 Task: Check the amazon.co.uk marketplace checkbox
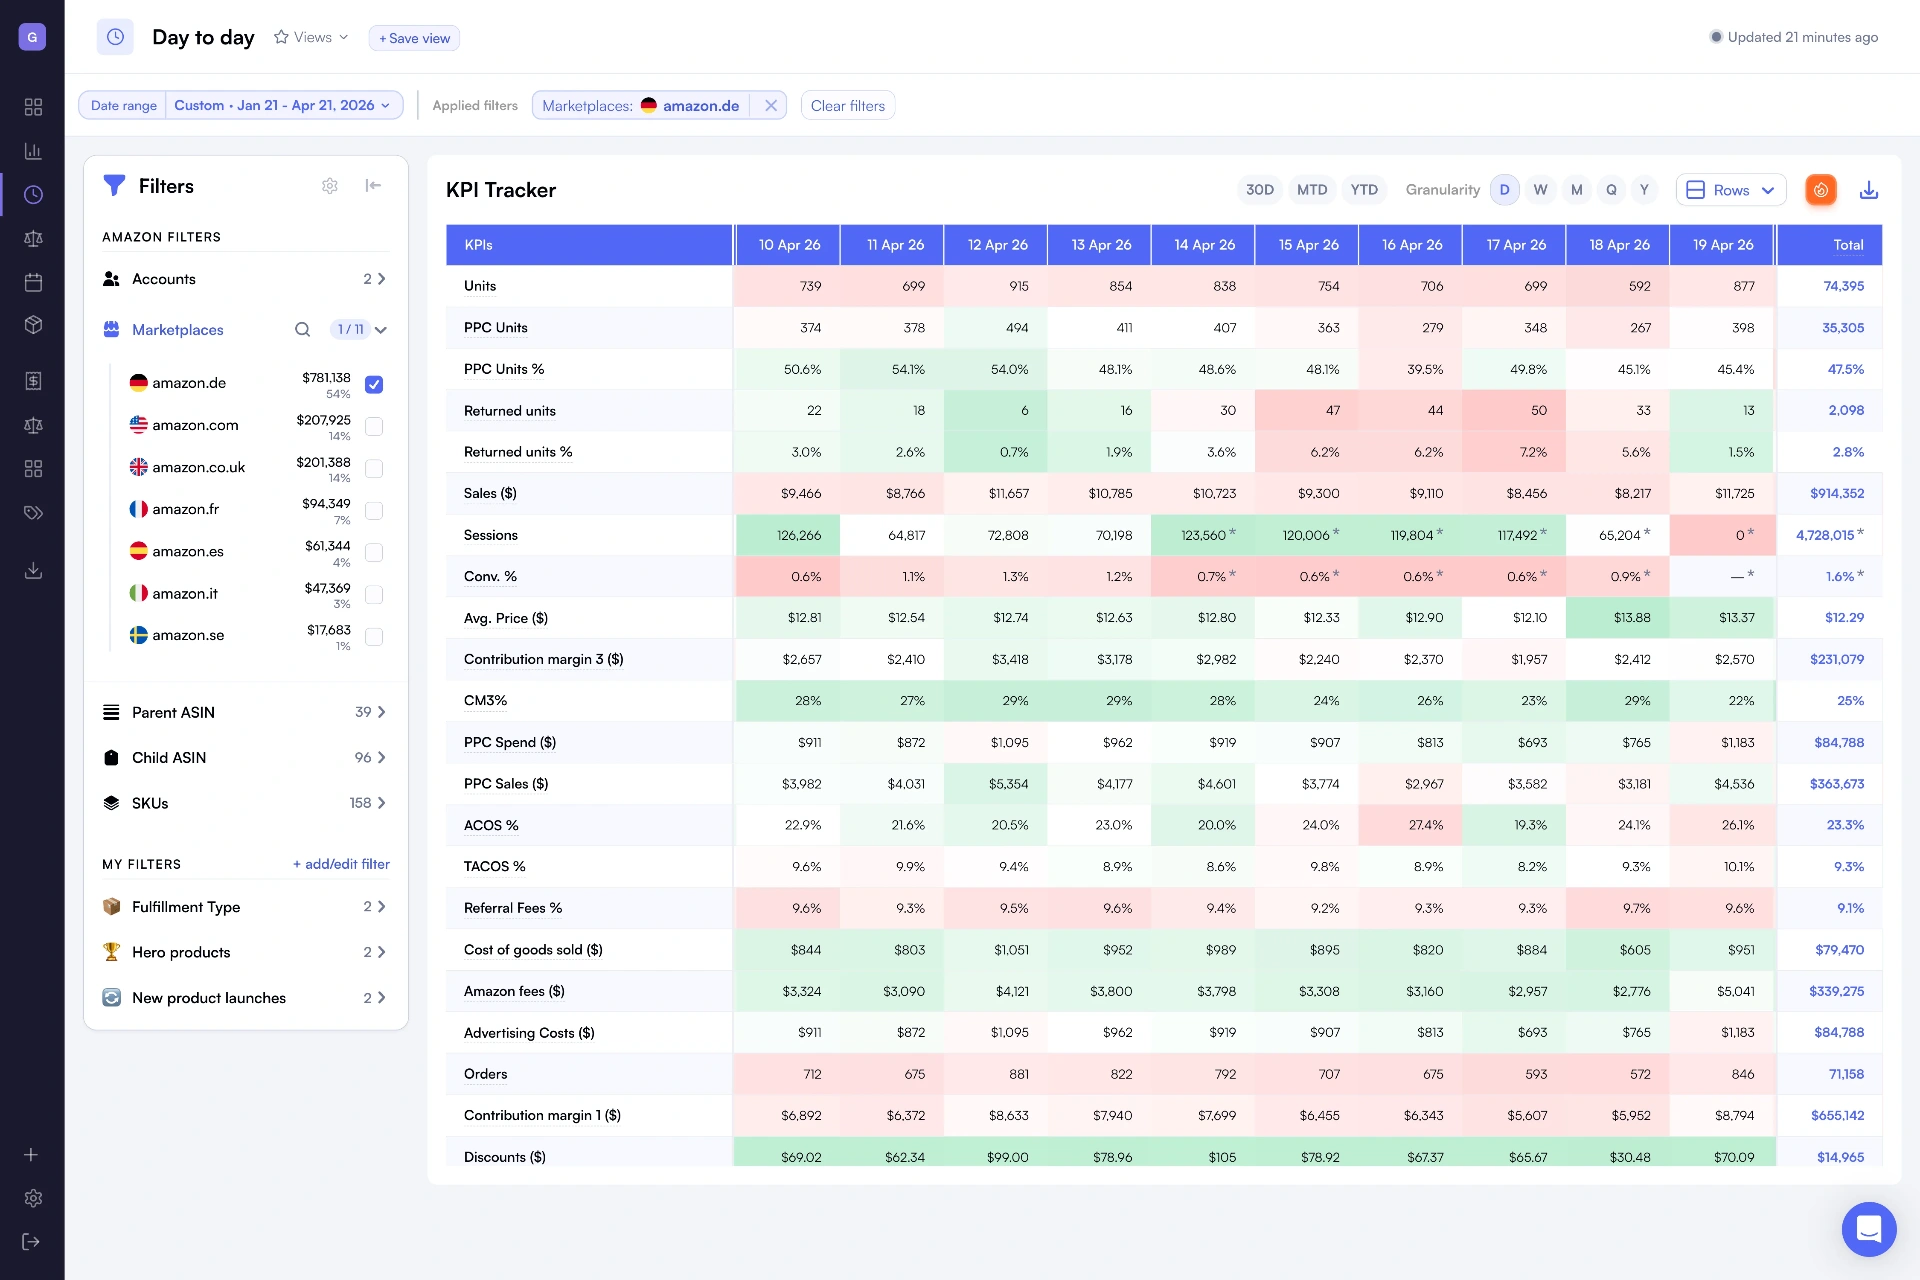(374, 469)
